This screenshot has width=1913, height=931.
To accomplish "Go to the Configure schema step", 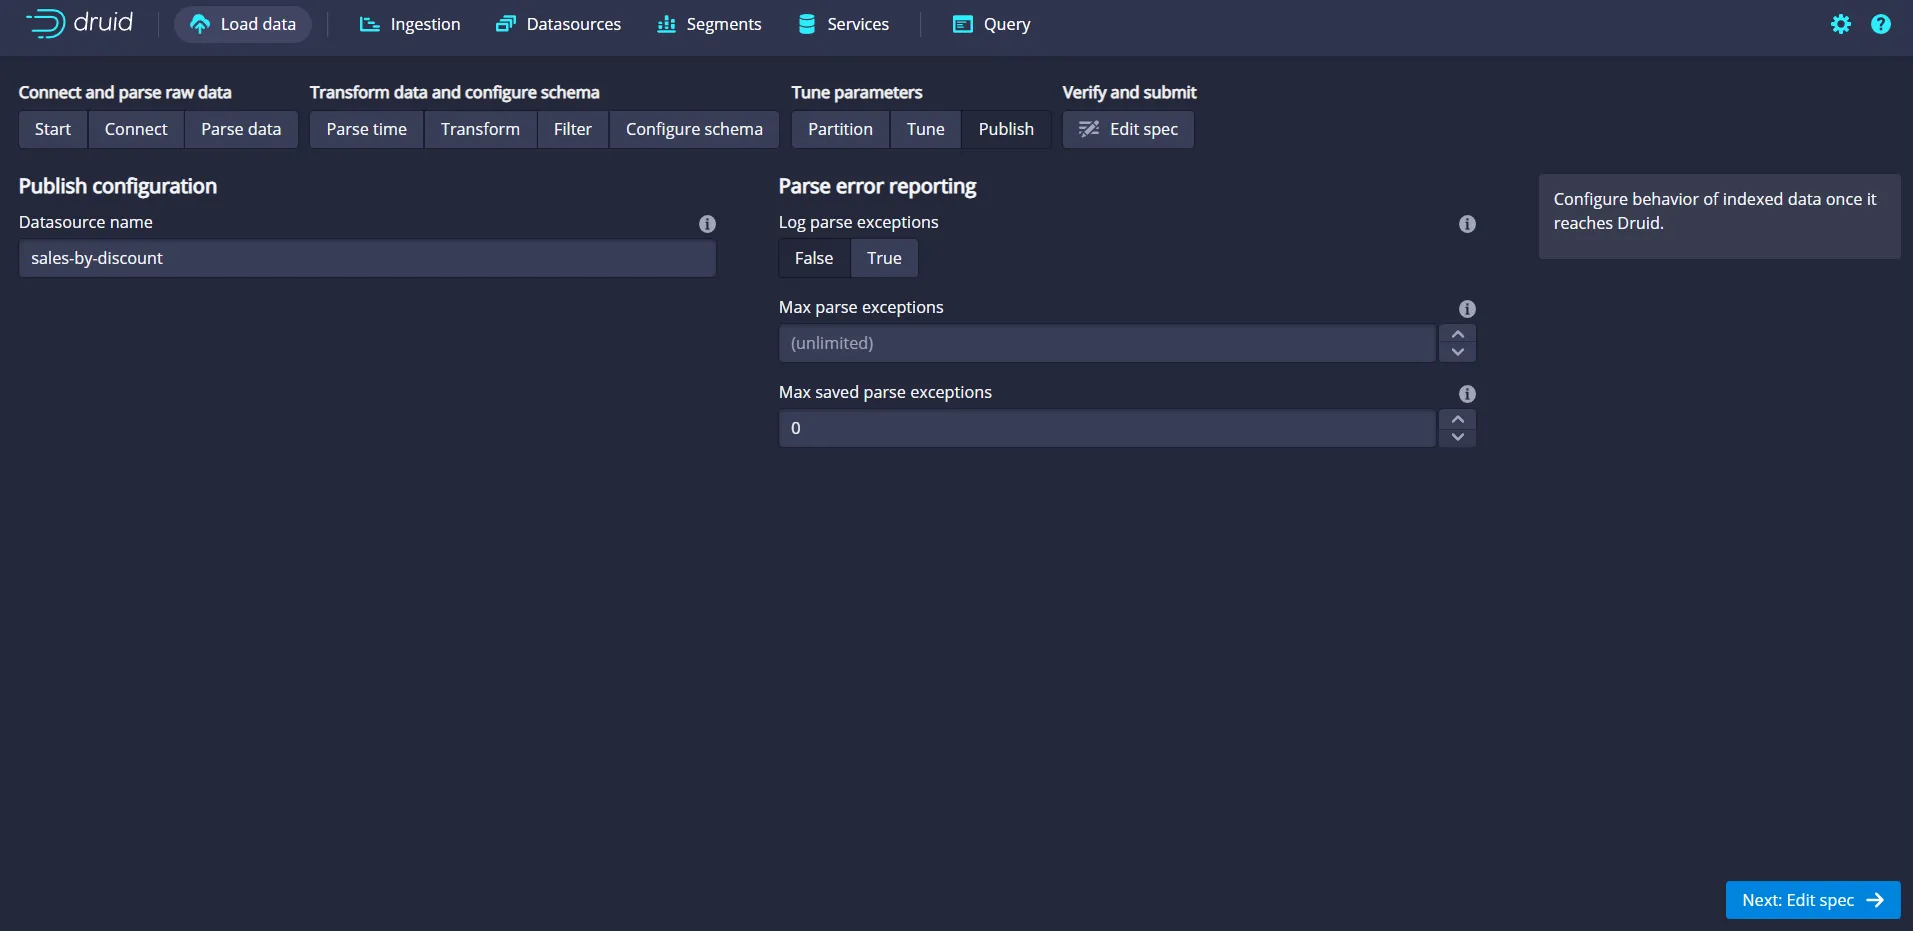I will coord(694,129).
